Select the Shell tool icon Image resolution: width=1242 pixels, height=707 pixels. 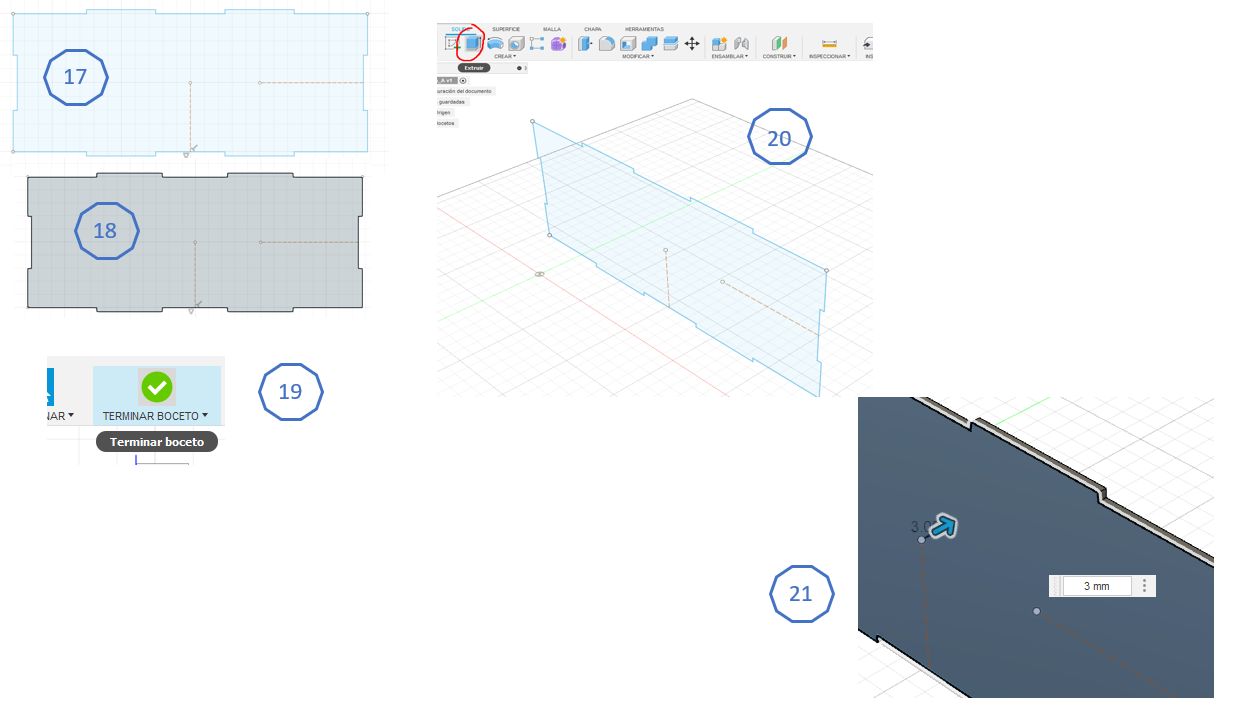pyautogui.click(x=628, y=44)
